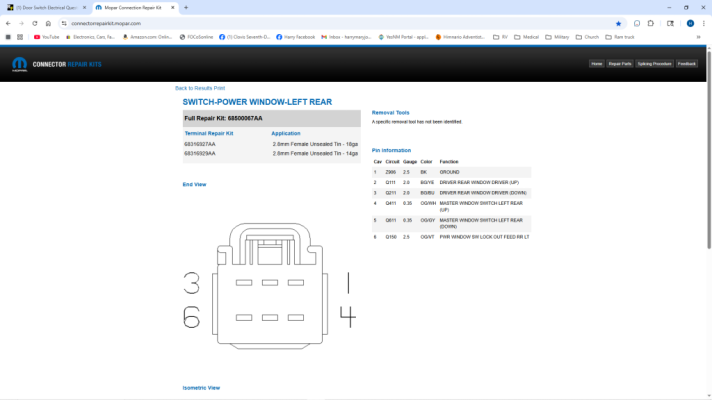Click circuit Q611 in the pin table
Screen dimensions: 712x400
(x=391, y=220)
